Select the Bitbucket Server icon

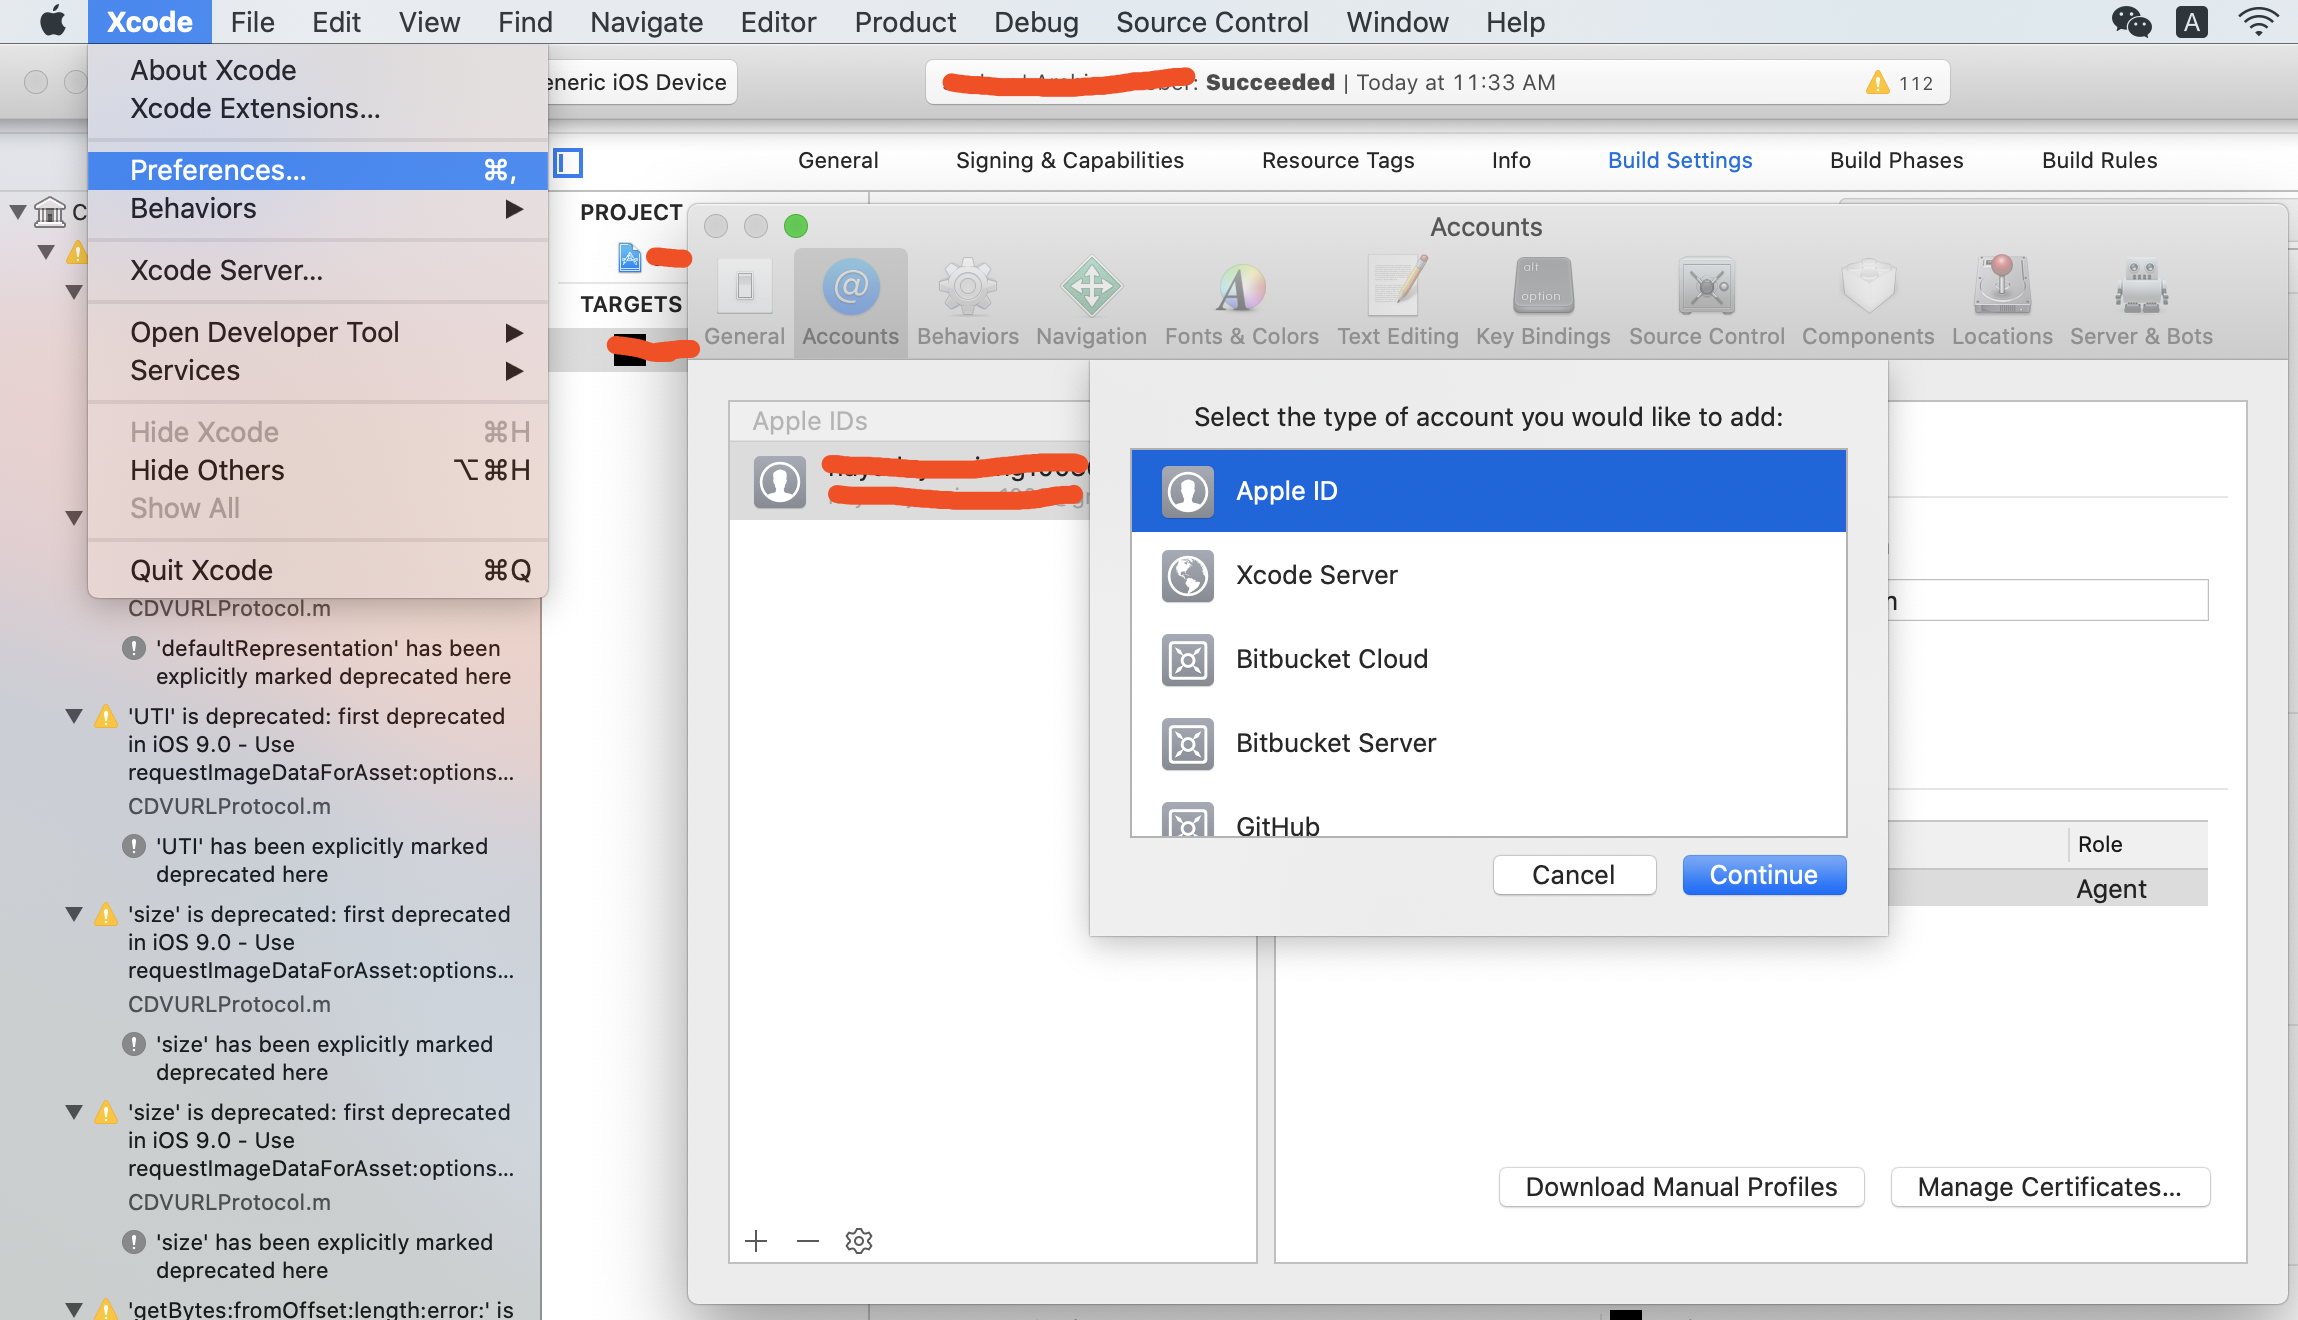1188,743
